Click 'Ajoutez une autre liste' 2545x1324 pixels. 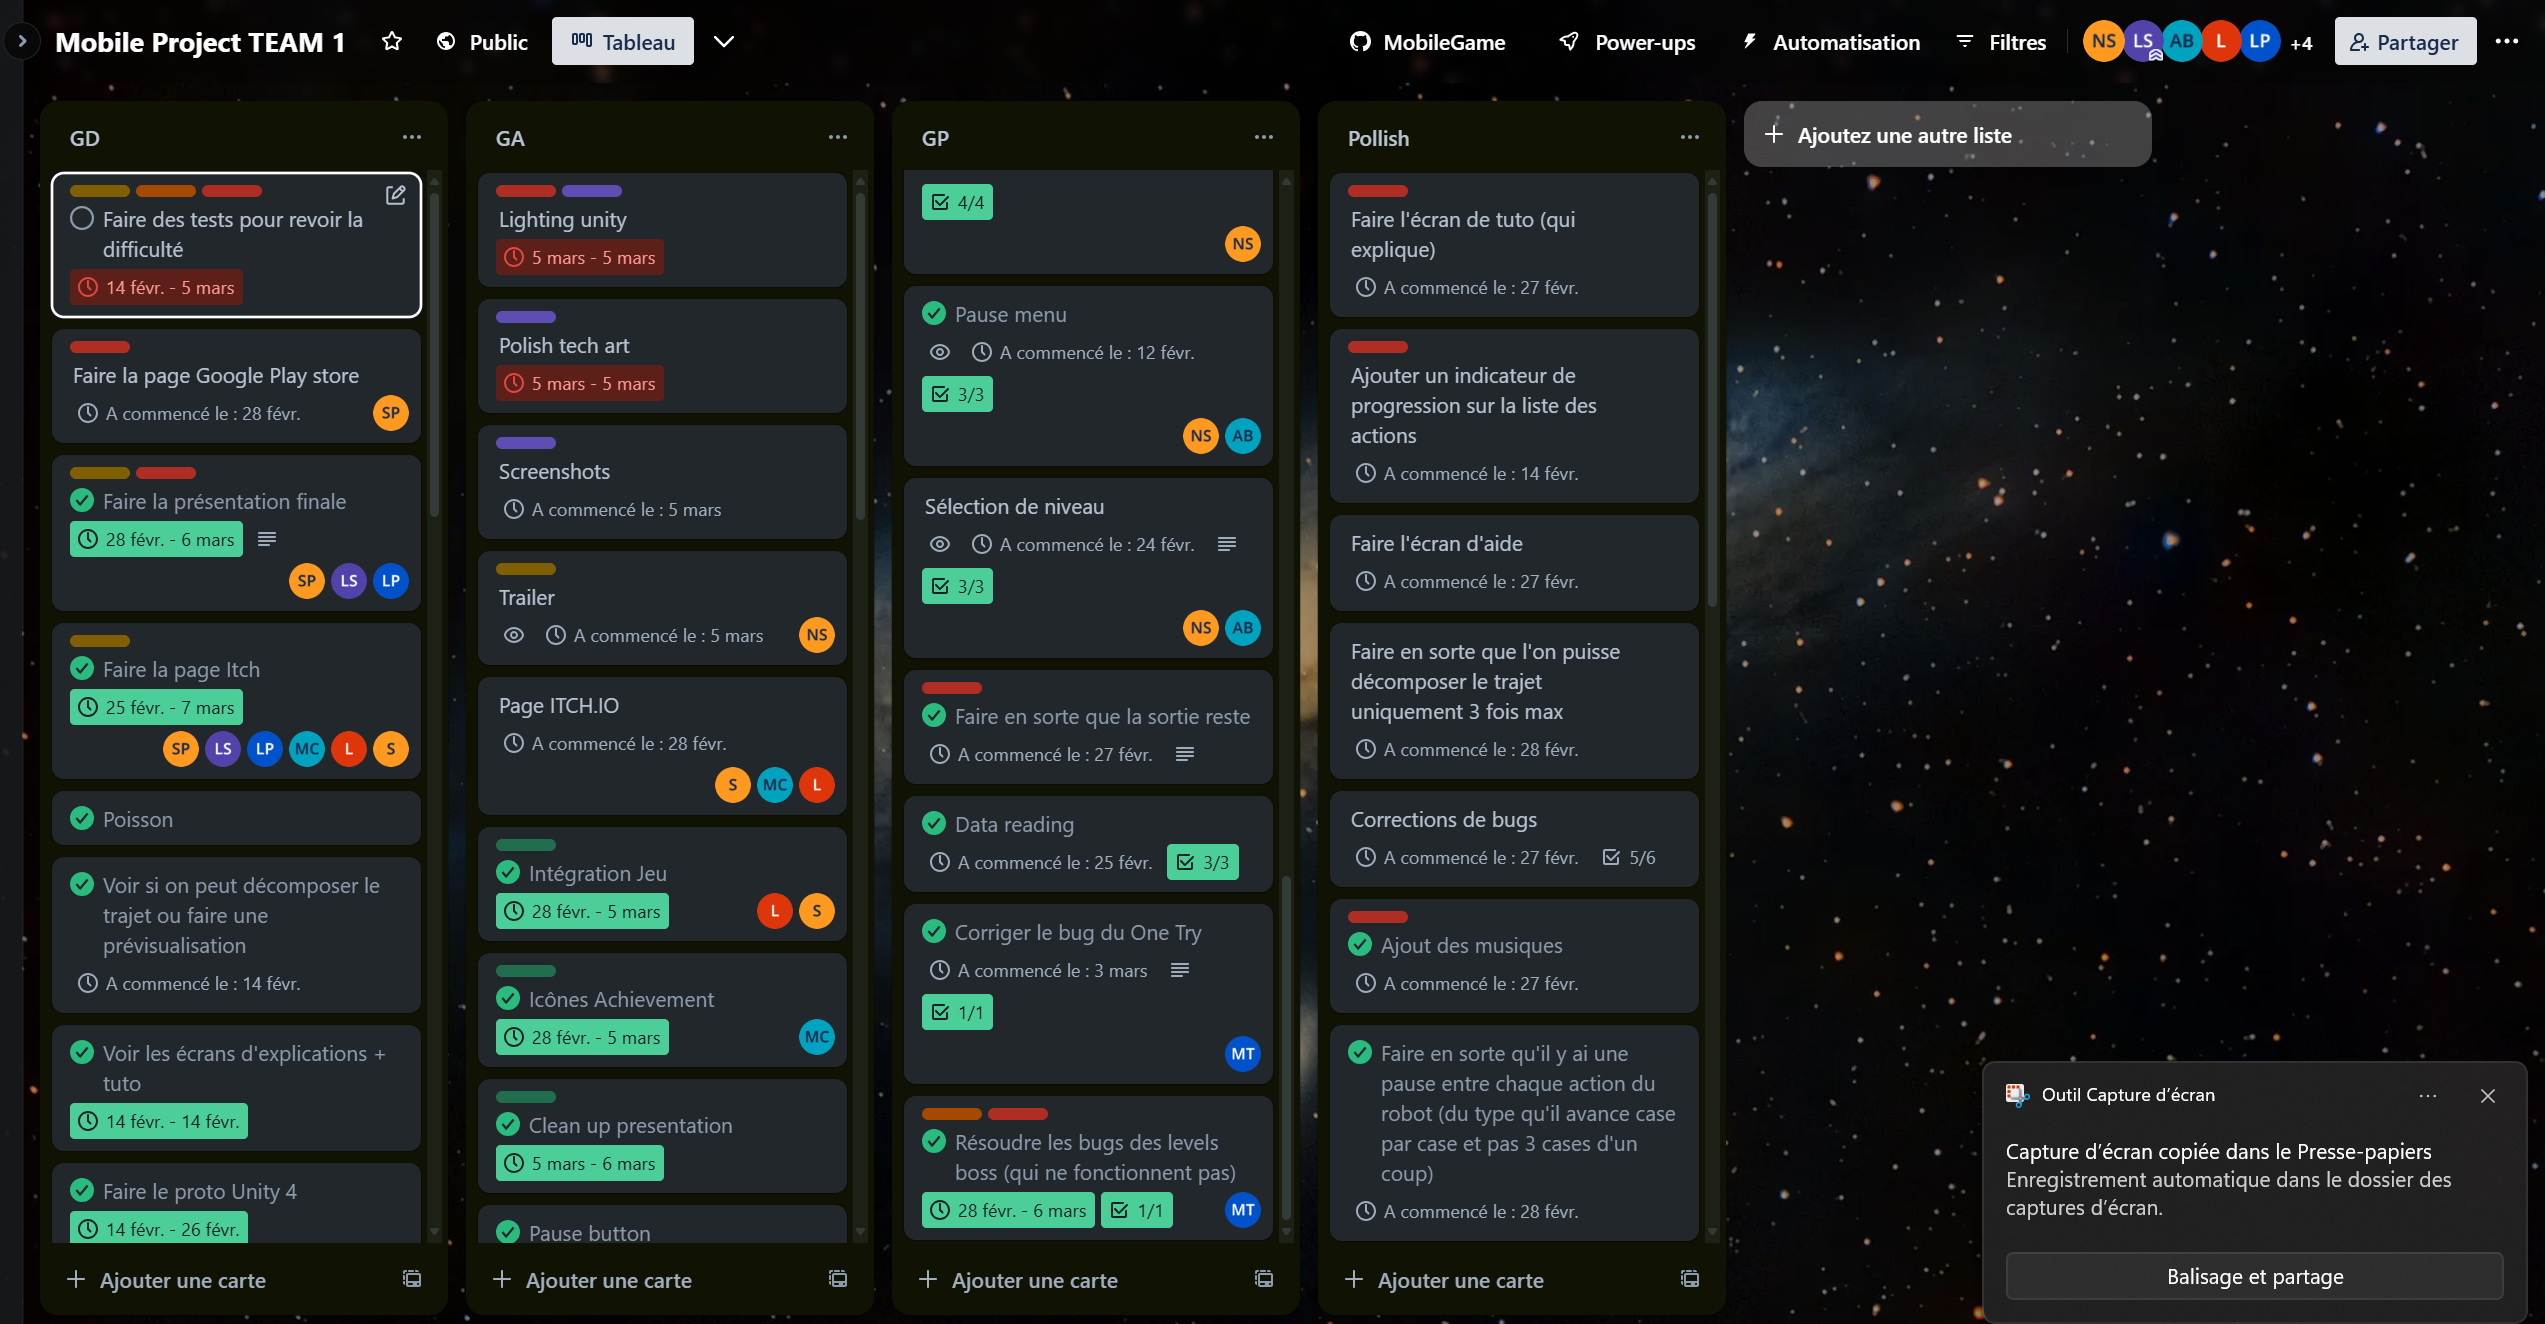1946,133
